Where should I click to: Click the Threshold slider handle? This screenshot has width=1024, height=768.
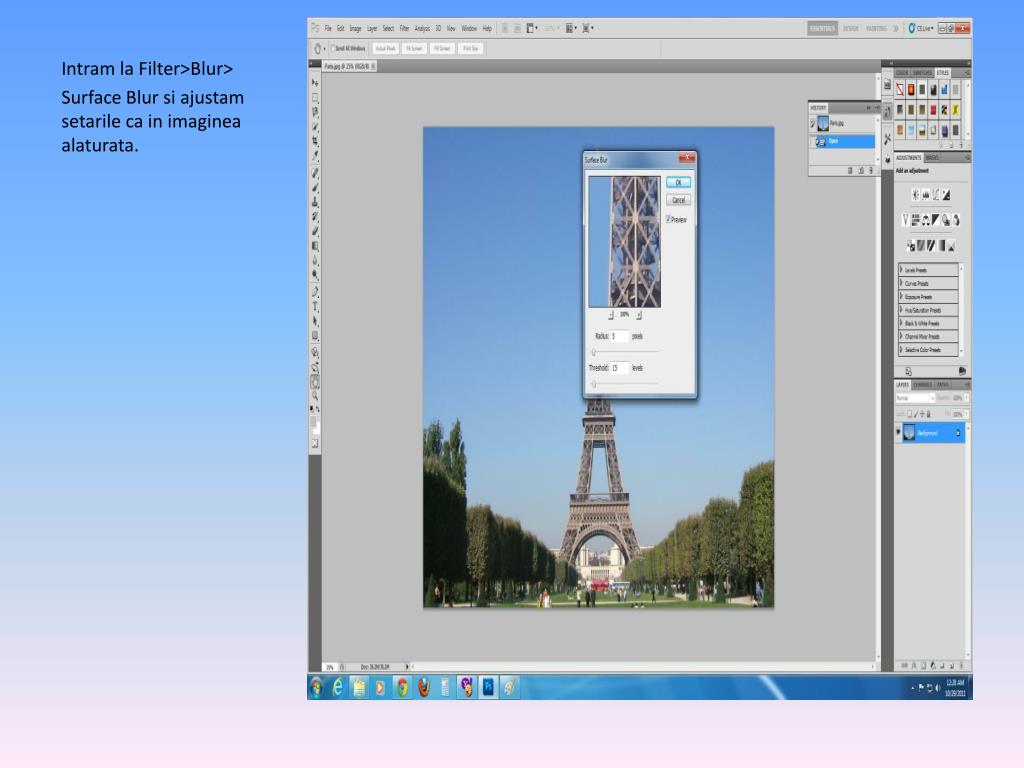594,384
